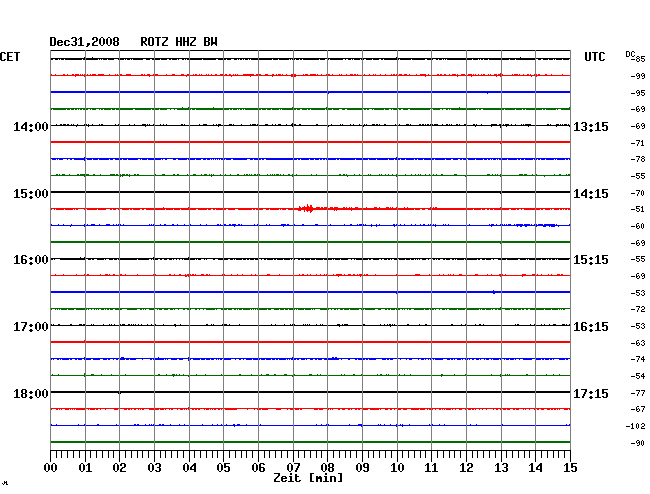Click minute tick label 15
The width and height of the screenshot is (650, 494).
(x=570, y=467)
